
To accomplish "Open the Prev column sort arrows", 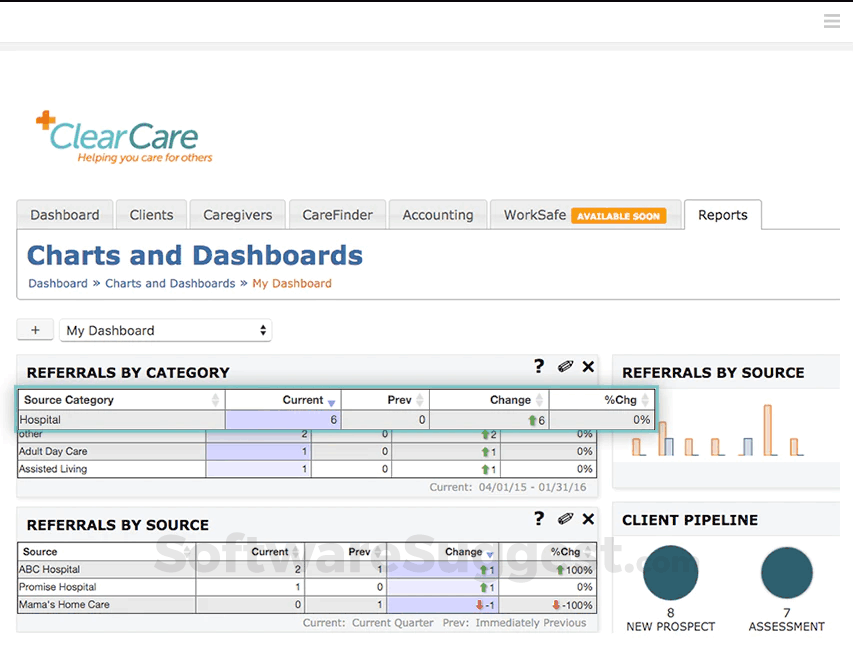I will coord(420,399).
